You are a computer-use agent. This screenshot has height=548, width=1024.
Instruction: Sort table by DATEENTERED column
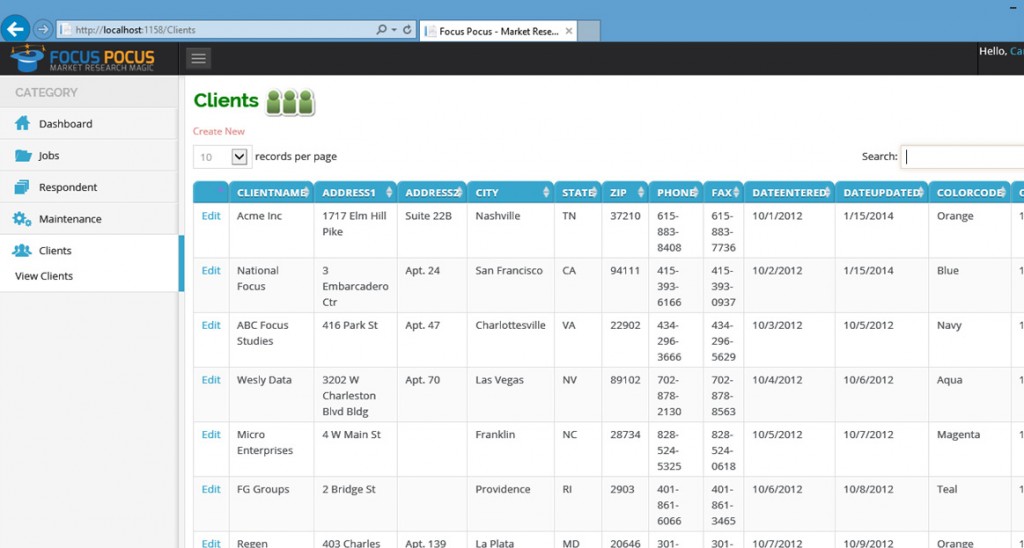coord(789,192)
